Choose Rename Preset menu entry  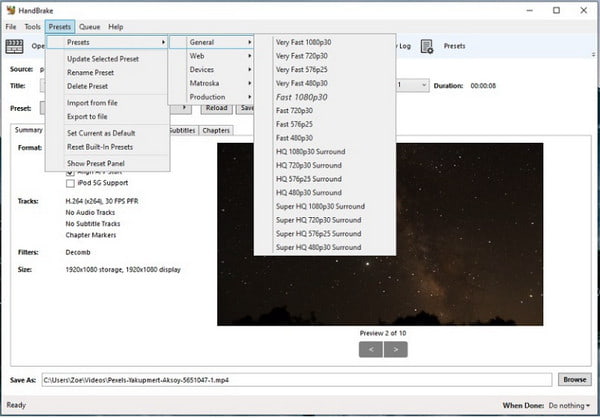(107, 73)
